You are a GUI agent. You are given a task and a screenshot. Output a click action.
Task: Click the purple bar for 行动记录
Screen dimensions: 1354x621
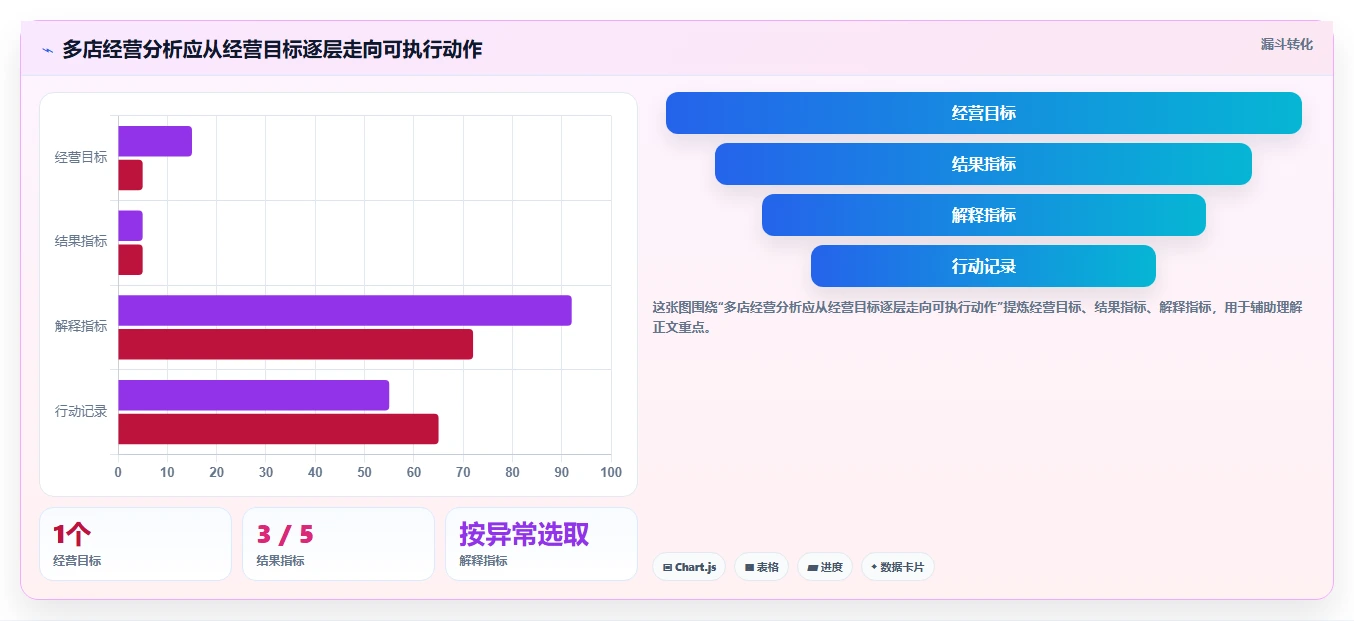pyautogui.click(x=253, y=395)
